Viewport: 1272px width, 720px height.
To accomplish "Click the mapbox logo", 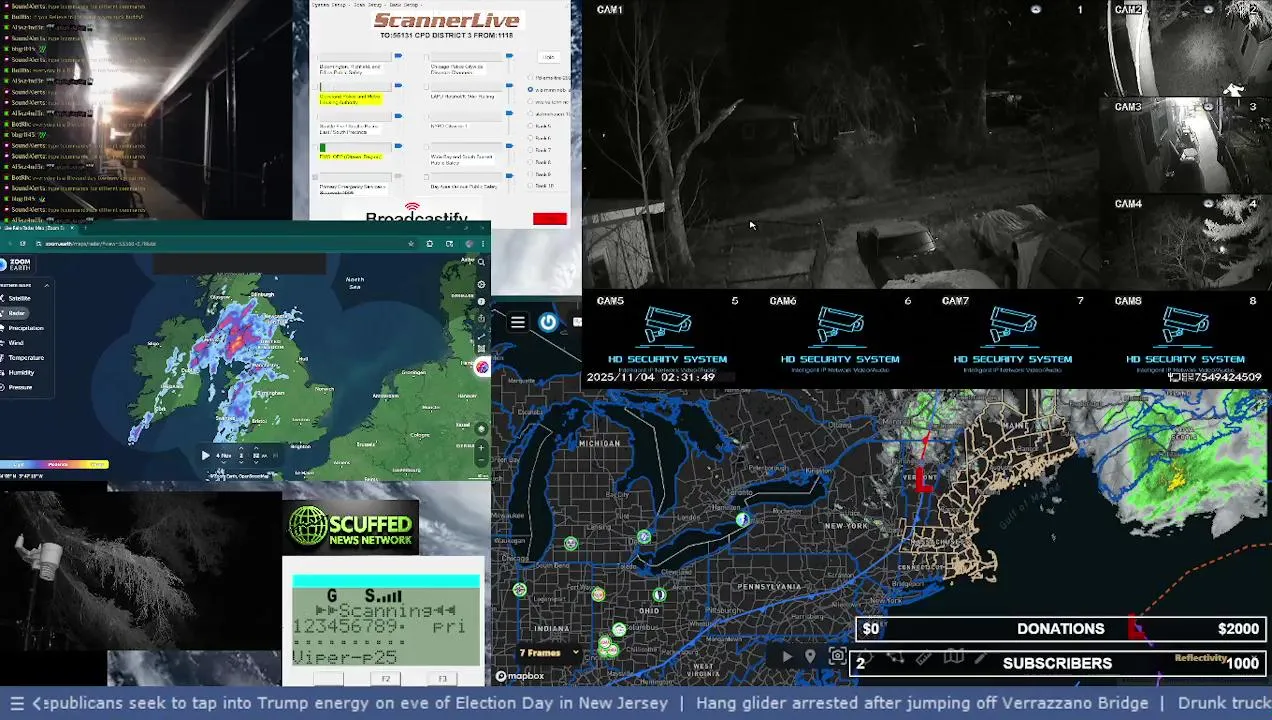I will (x=520, y=676).
